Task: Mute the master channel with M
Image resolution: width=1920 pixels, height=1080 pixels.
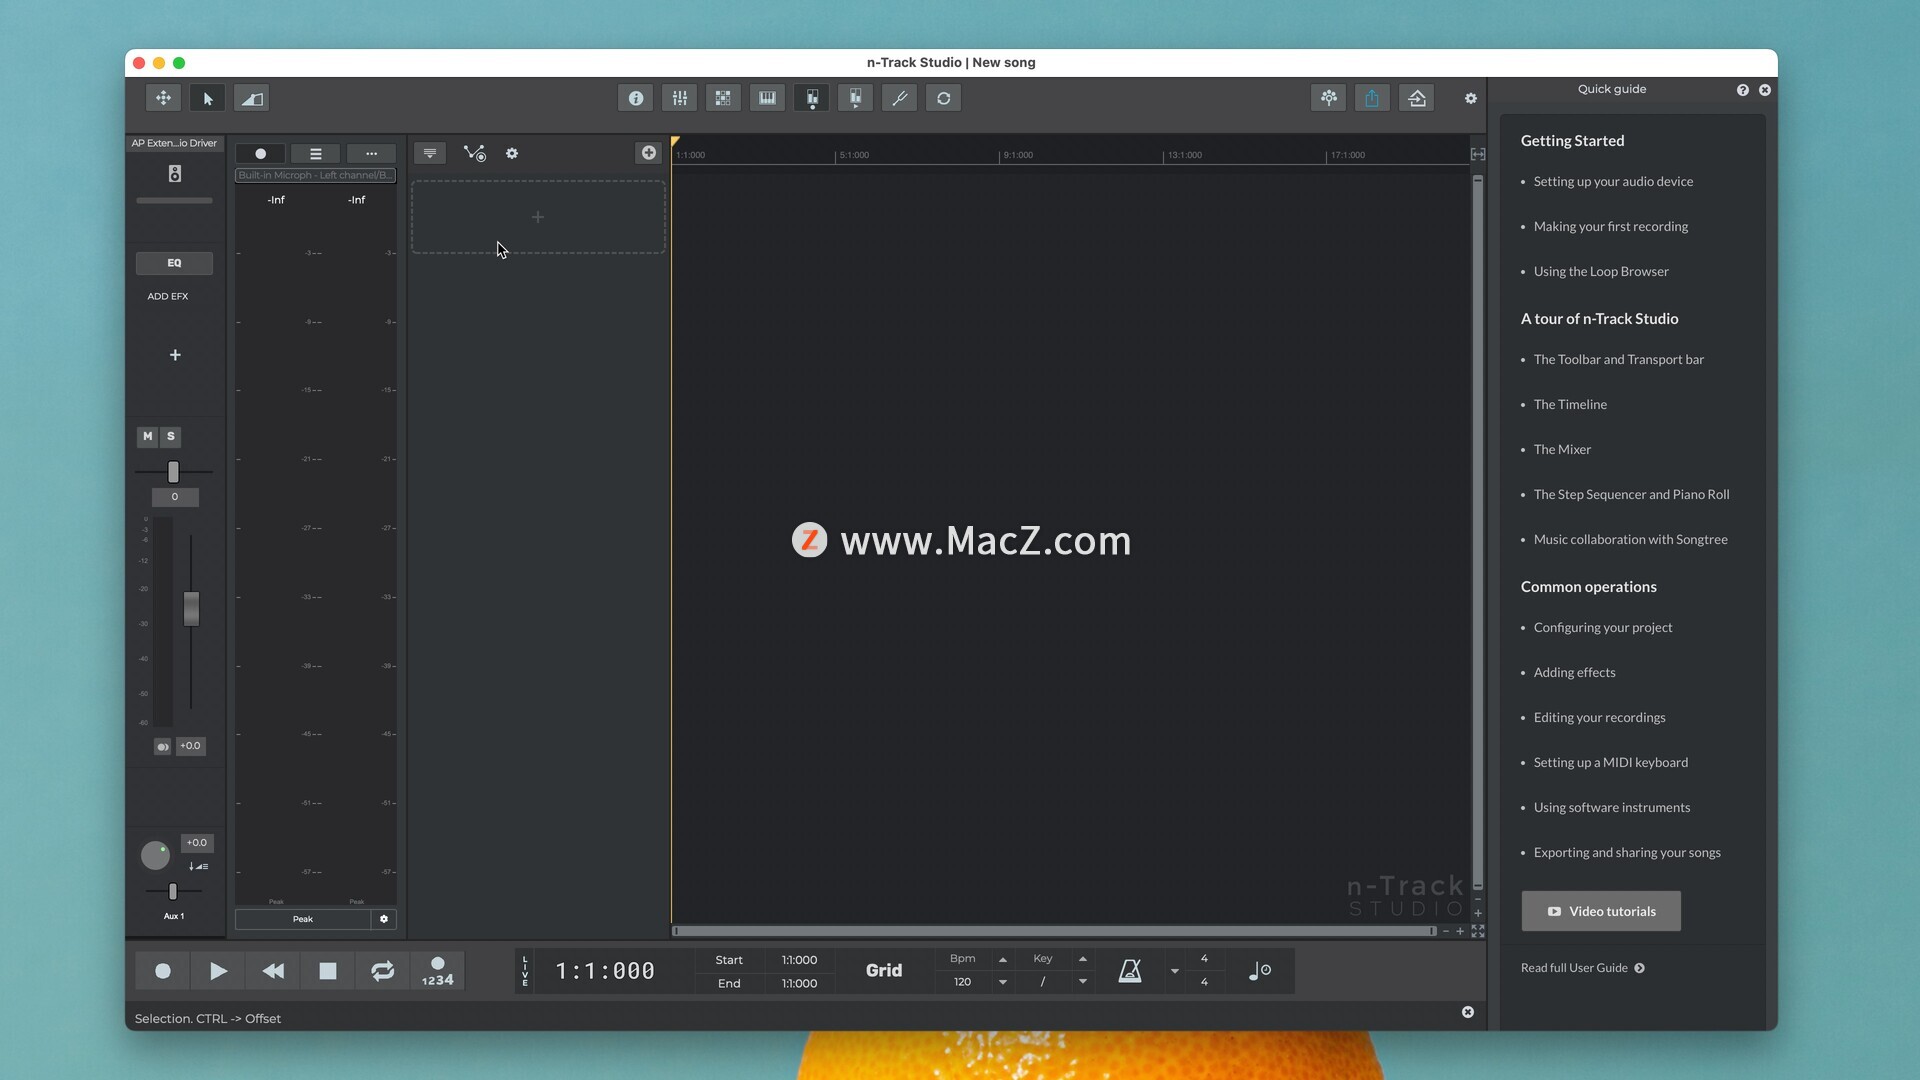Action: tap(148, 436)
